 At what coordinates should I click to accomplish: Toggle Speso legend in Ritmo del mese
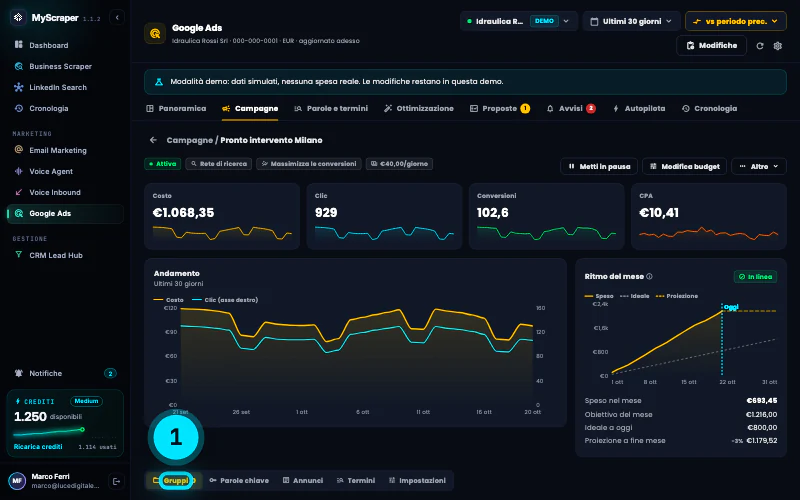pos(599,296)
